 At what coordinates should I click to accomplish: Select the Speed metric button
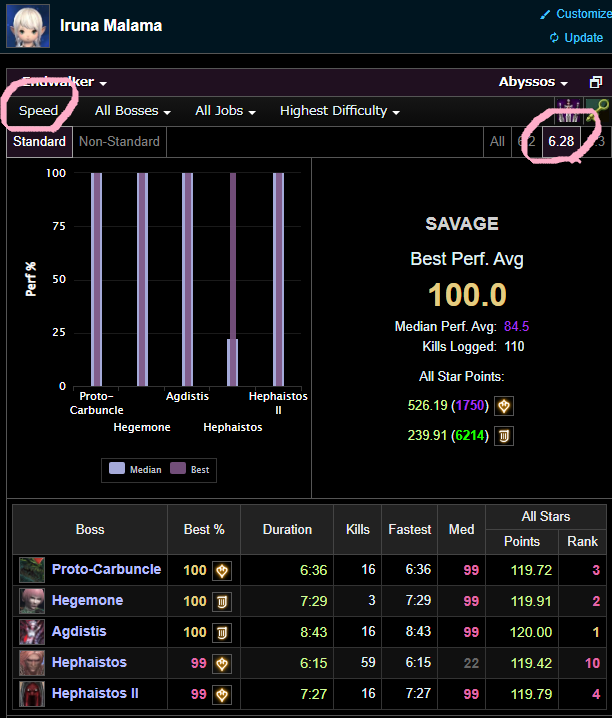click(x=38, y=111)
